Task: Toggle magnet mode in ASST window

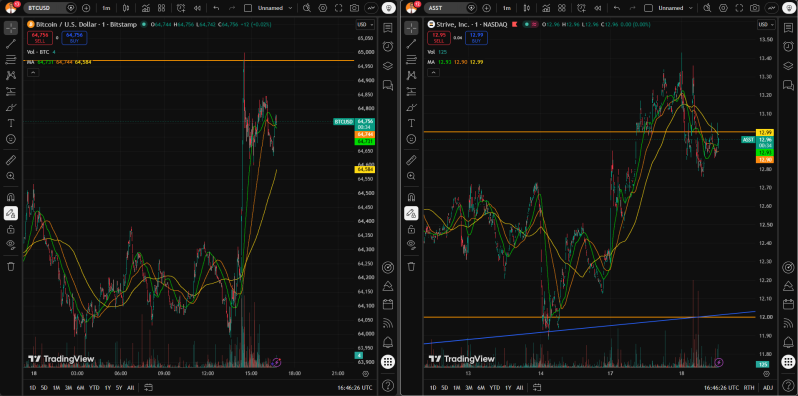Action: pos(412,197)
